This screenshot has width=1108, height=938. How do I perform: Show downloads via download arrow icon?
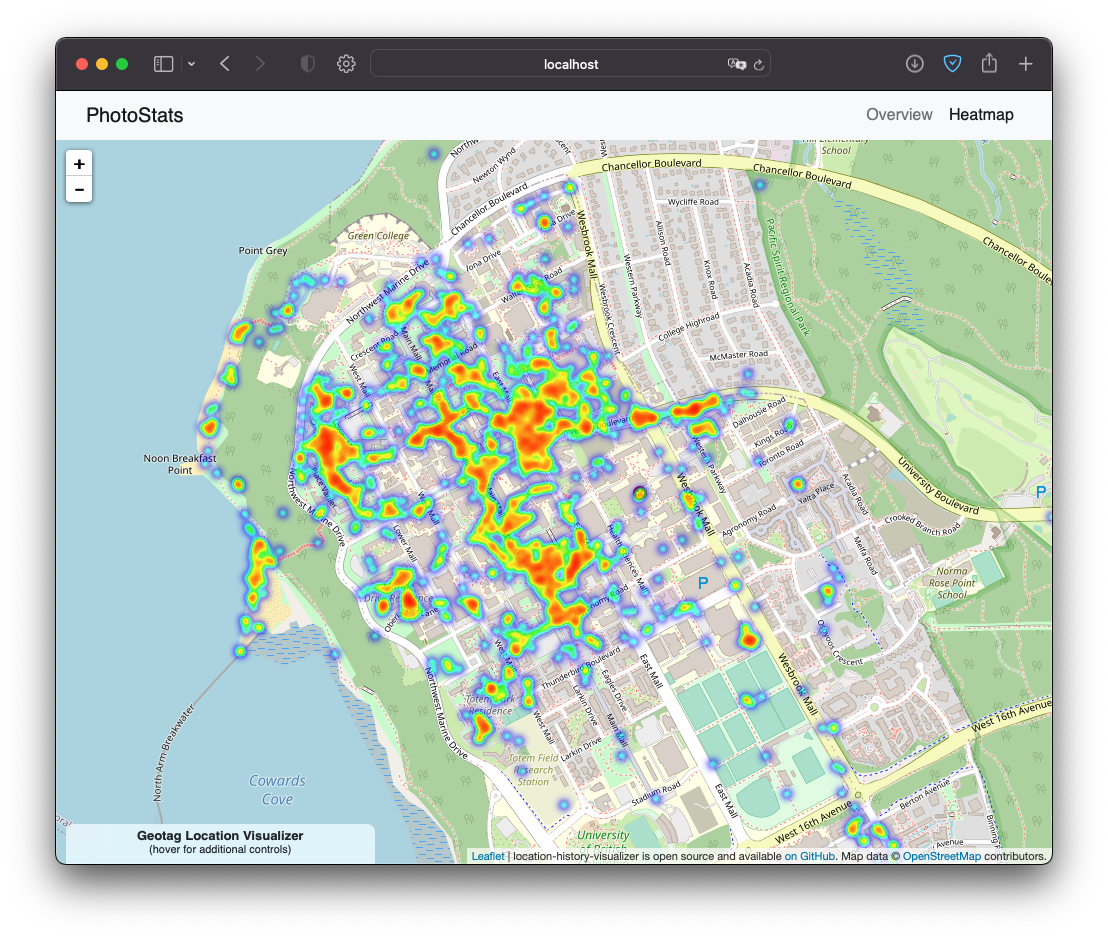[x=914, y=64]
